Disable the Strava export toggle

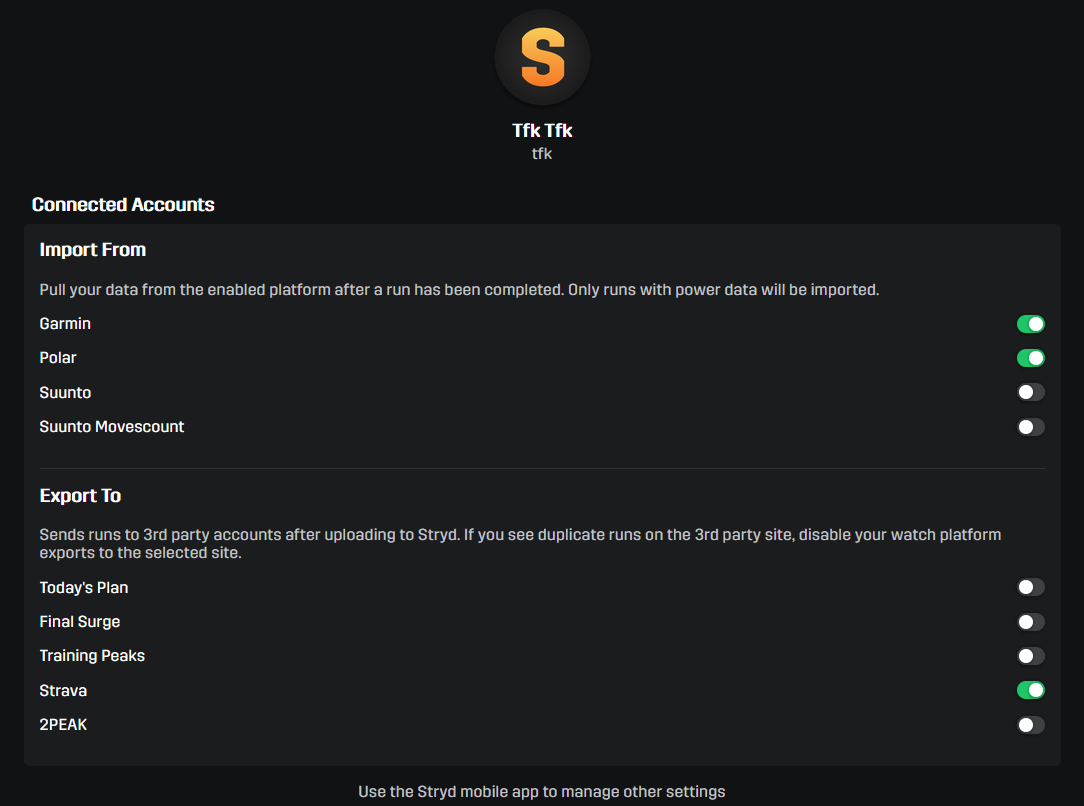point(1030,690)
